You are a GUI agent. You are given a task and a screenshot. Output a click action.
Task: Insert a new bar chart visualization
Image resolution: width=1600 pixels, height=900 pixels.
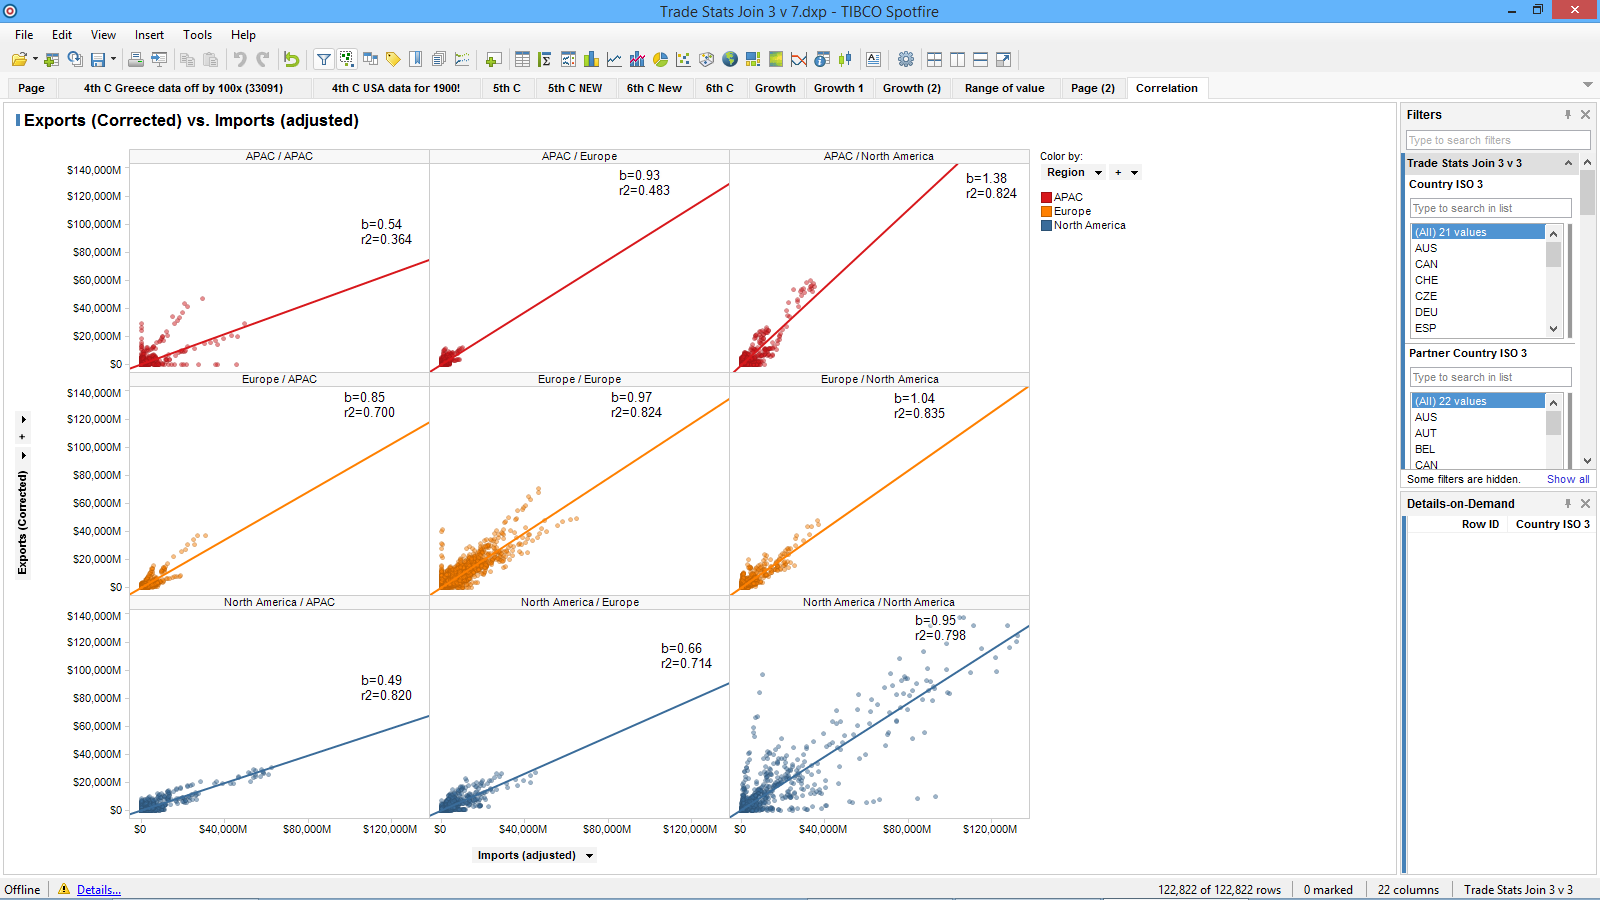click(591, 60)
